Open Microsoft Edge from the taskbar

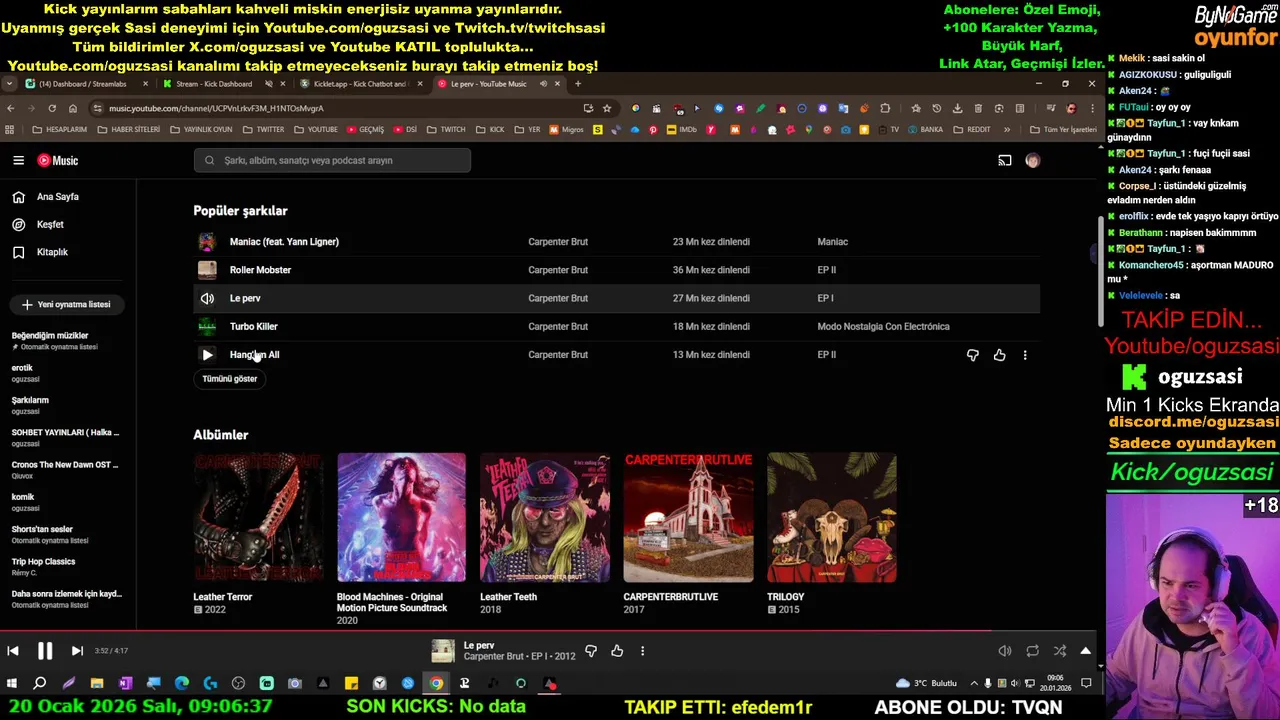point(181,684)
